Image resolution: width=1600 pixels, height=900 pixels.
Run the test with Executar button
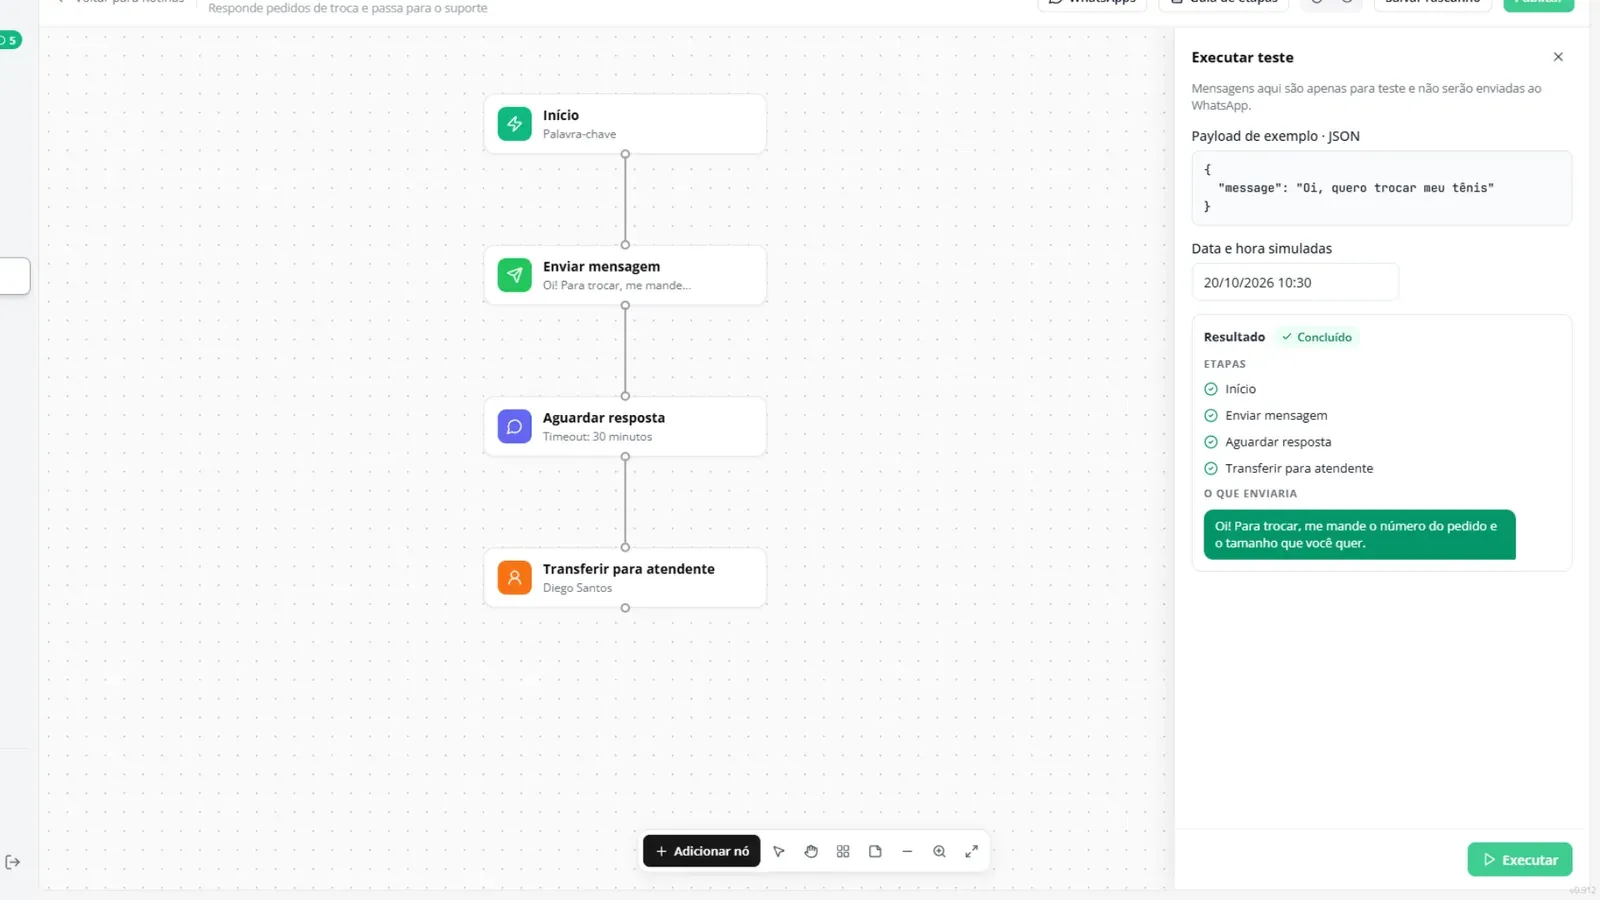(1519, 860)
